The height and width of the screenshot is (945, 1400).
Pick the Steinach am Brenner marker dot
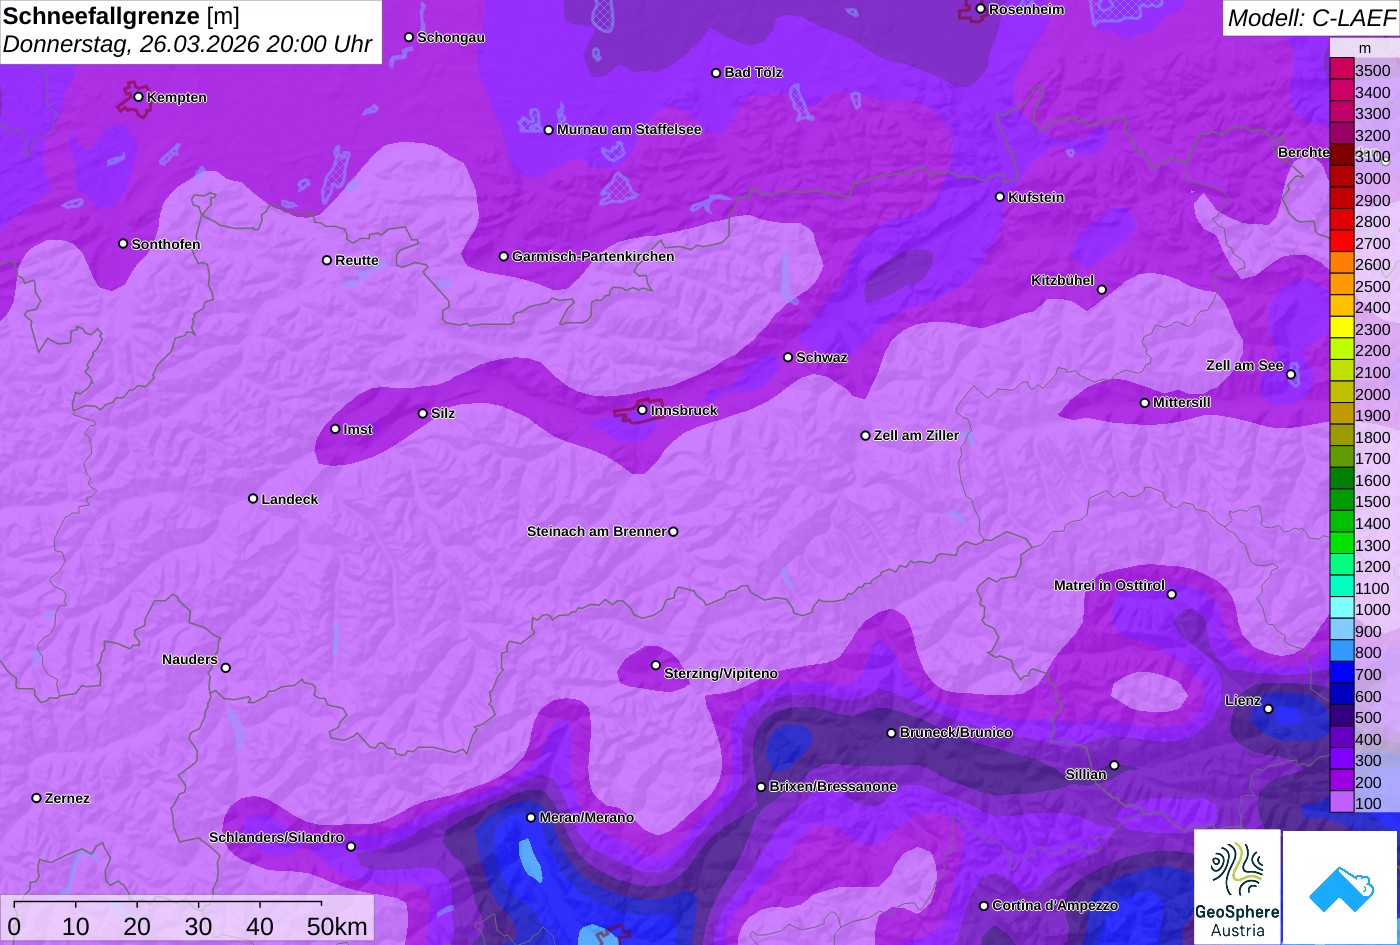click(673, 532)
